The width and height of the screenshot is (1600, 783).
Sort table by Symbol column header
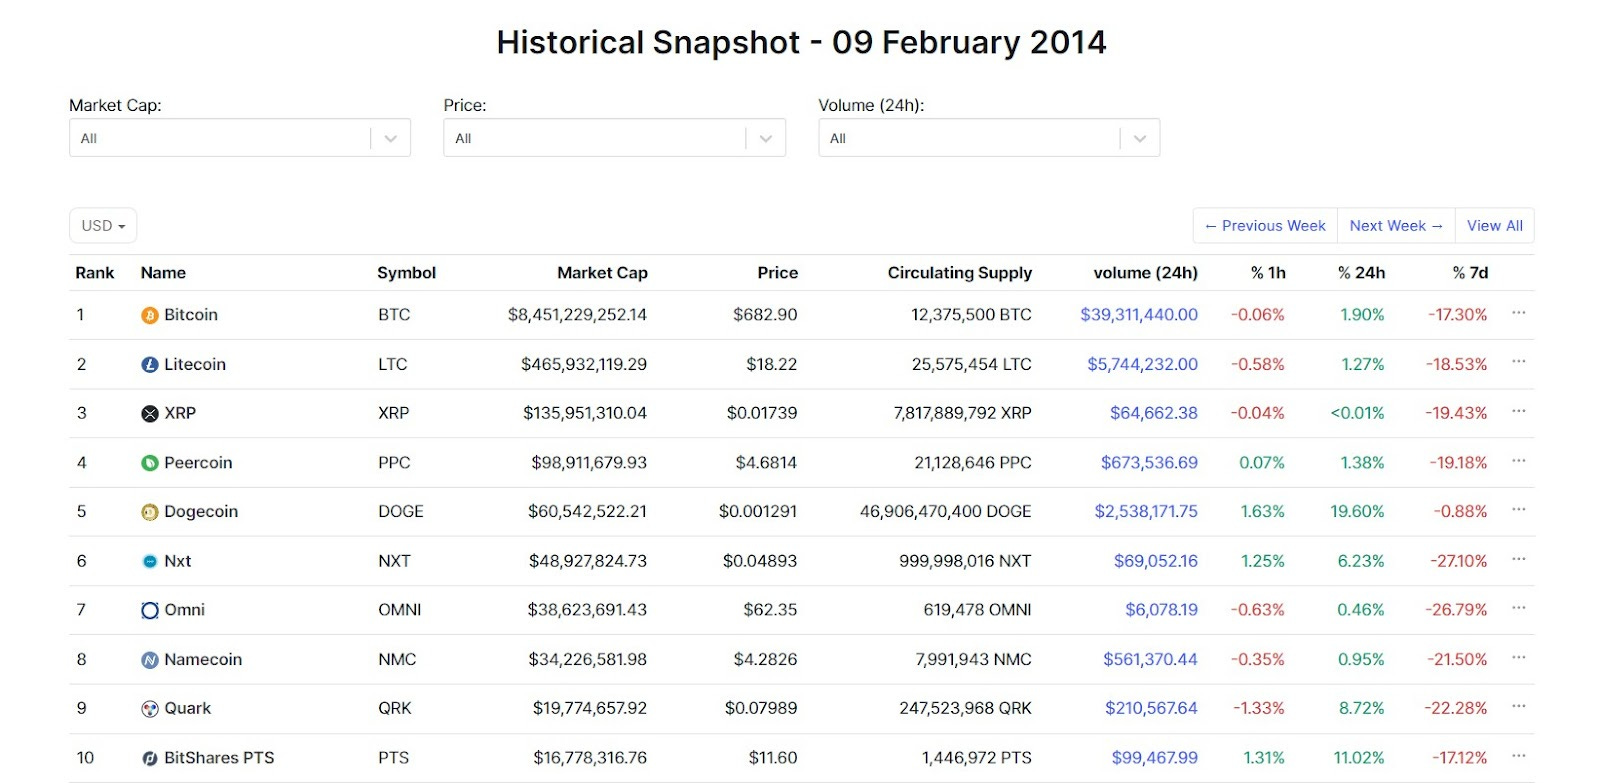click(406, 273)
